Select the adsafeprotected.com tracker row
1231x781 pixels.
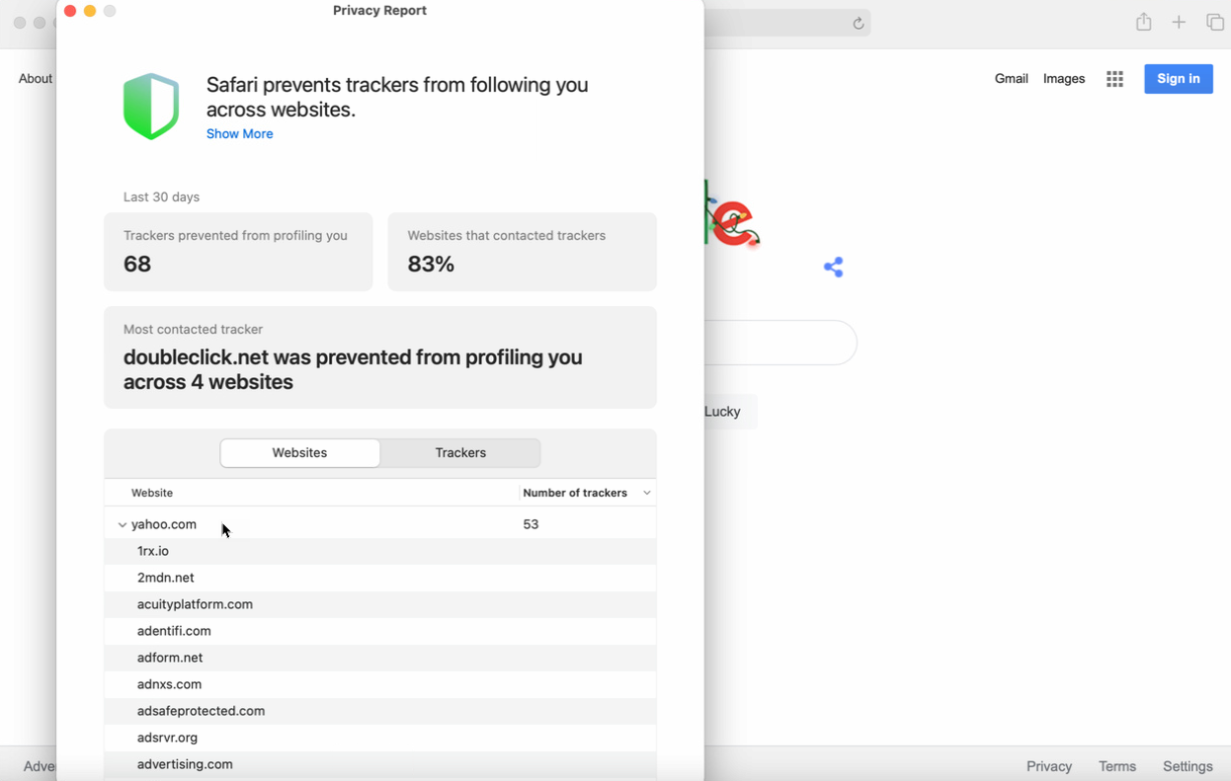[201, 711]
